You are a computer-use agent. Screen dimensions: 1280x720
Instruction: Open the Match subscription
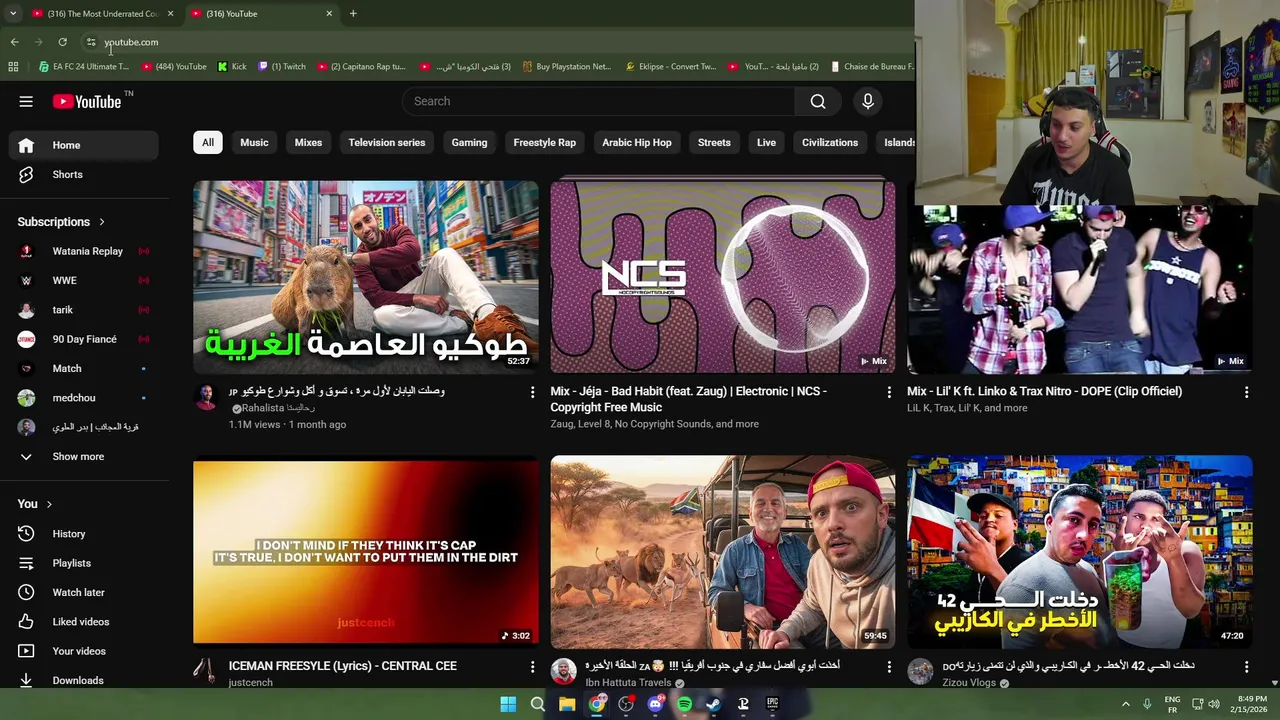point(84,368)
